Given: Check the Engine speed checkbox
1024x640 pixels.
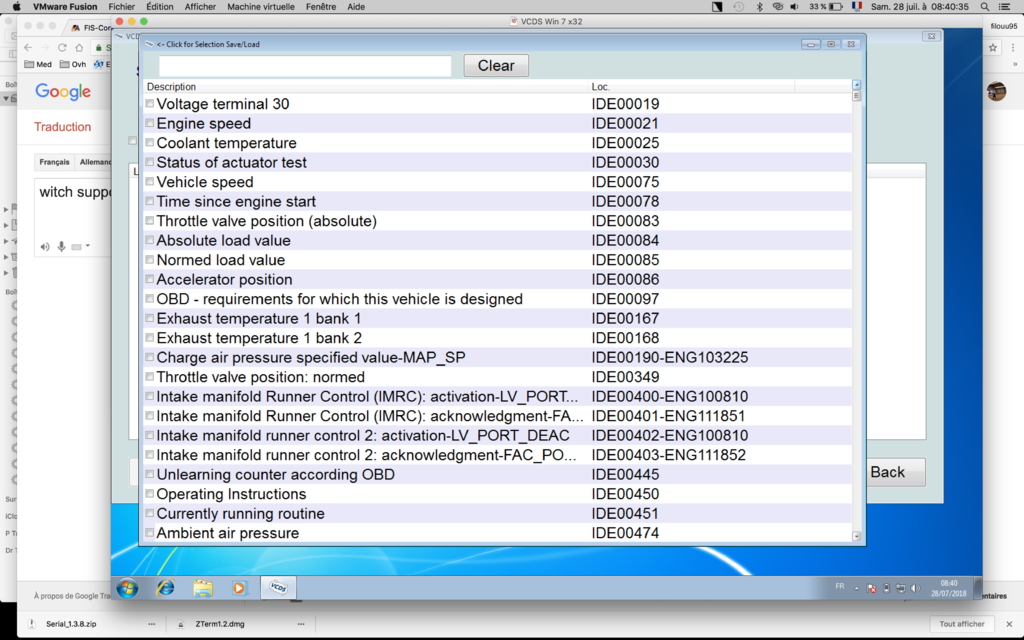Looking at the screenshot, I should tap(150, 124).
